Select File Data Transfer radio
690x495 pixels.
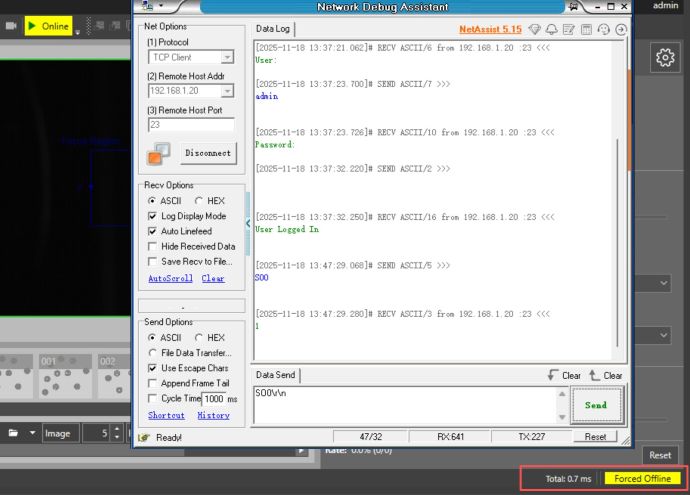[152, 353]
